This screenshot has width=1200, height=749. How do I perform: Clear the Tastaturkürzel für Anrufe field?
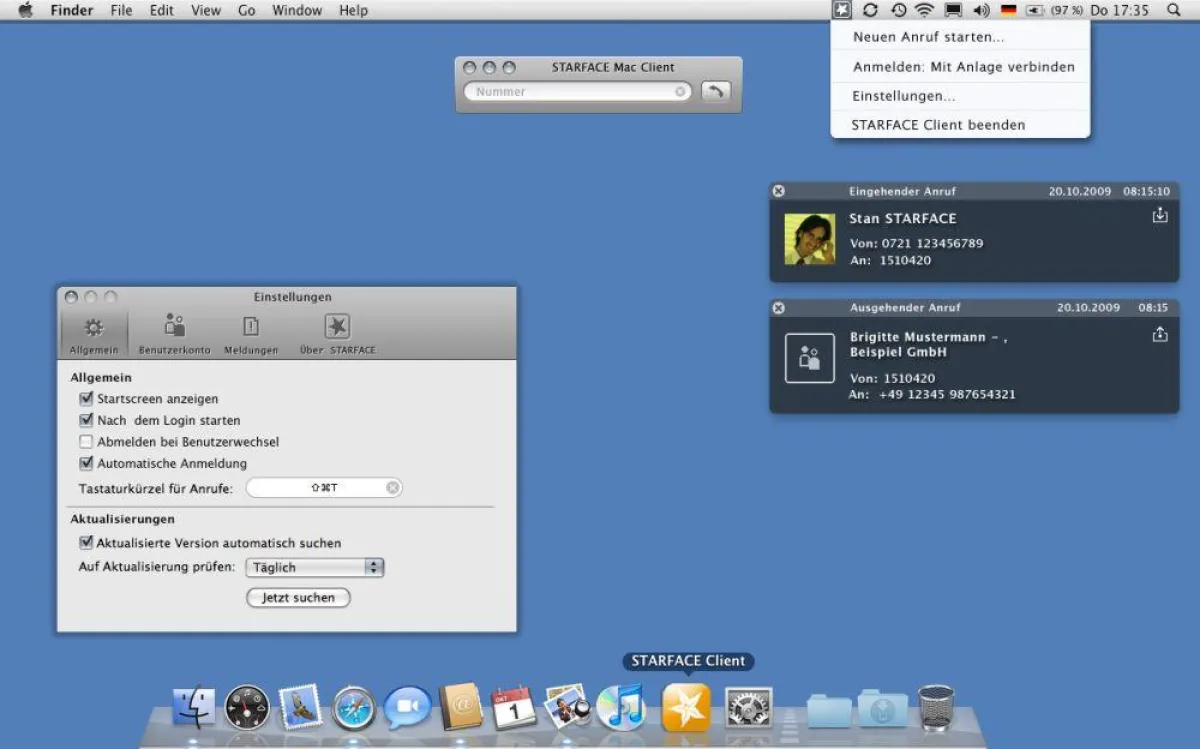[392, 487]
